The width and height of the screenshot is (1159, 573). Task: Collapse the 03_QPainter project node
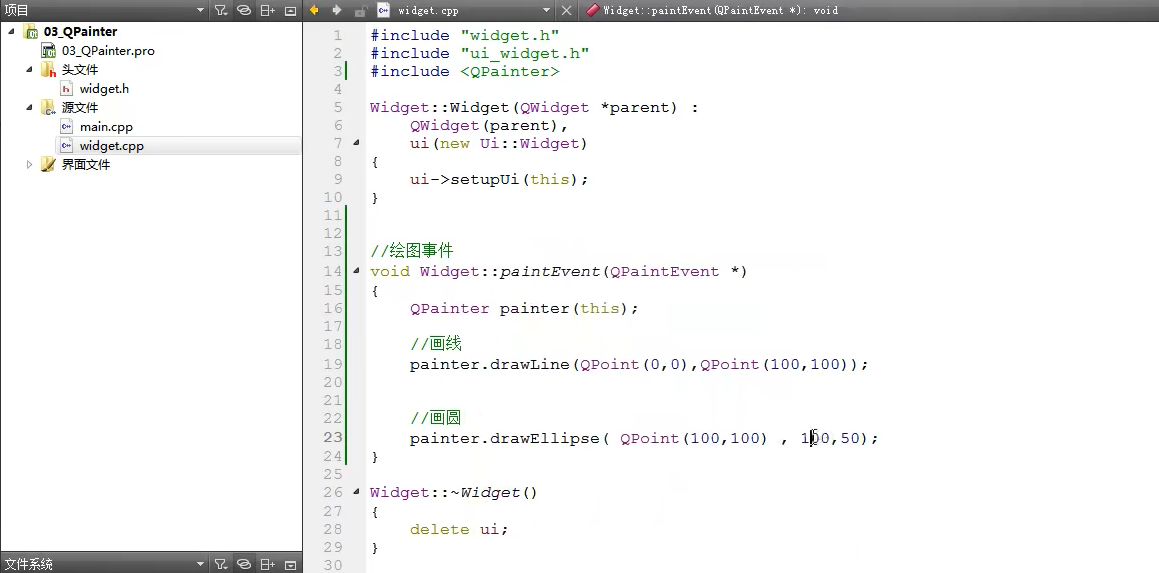pos(11,32)
